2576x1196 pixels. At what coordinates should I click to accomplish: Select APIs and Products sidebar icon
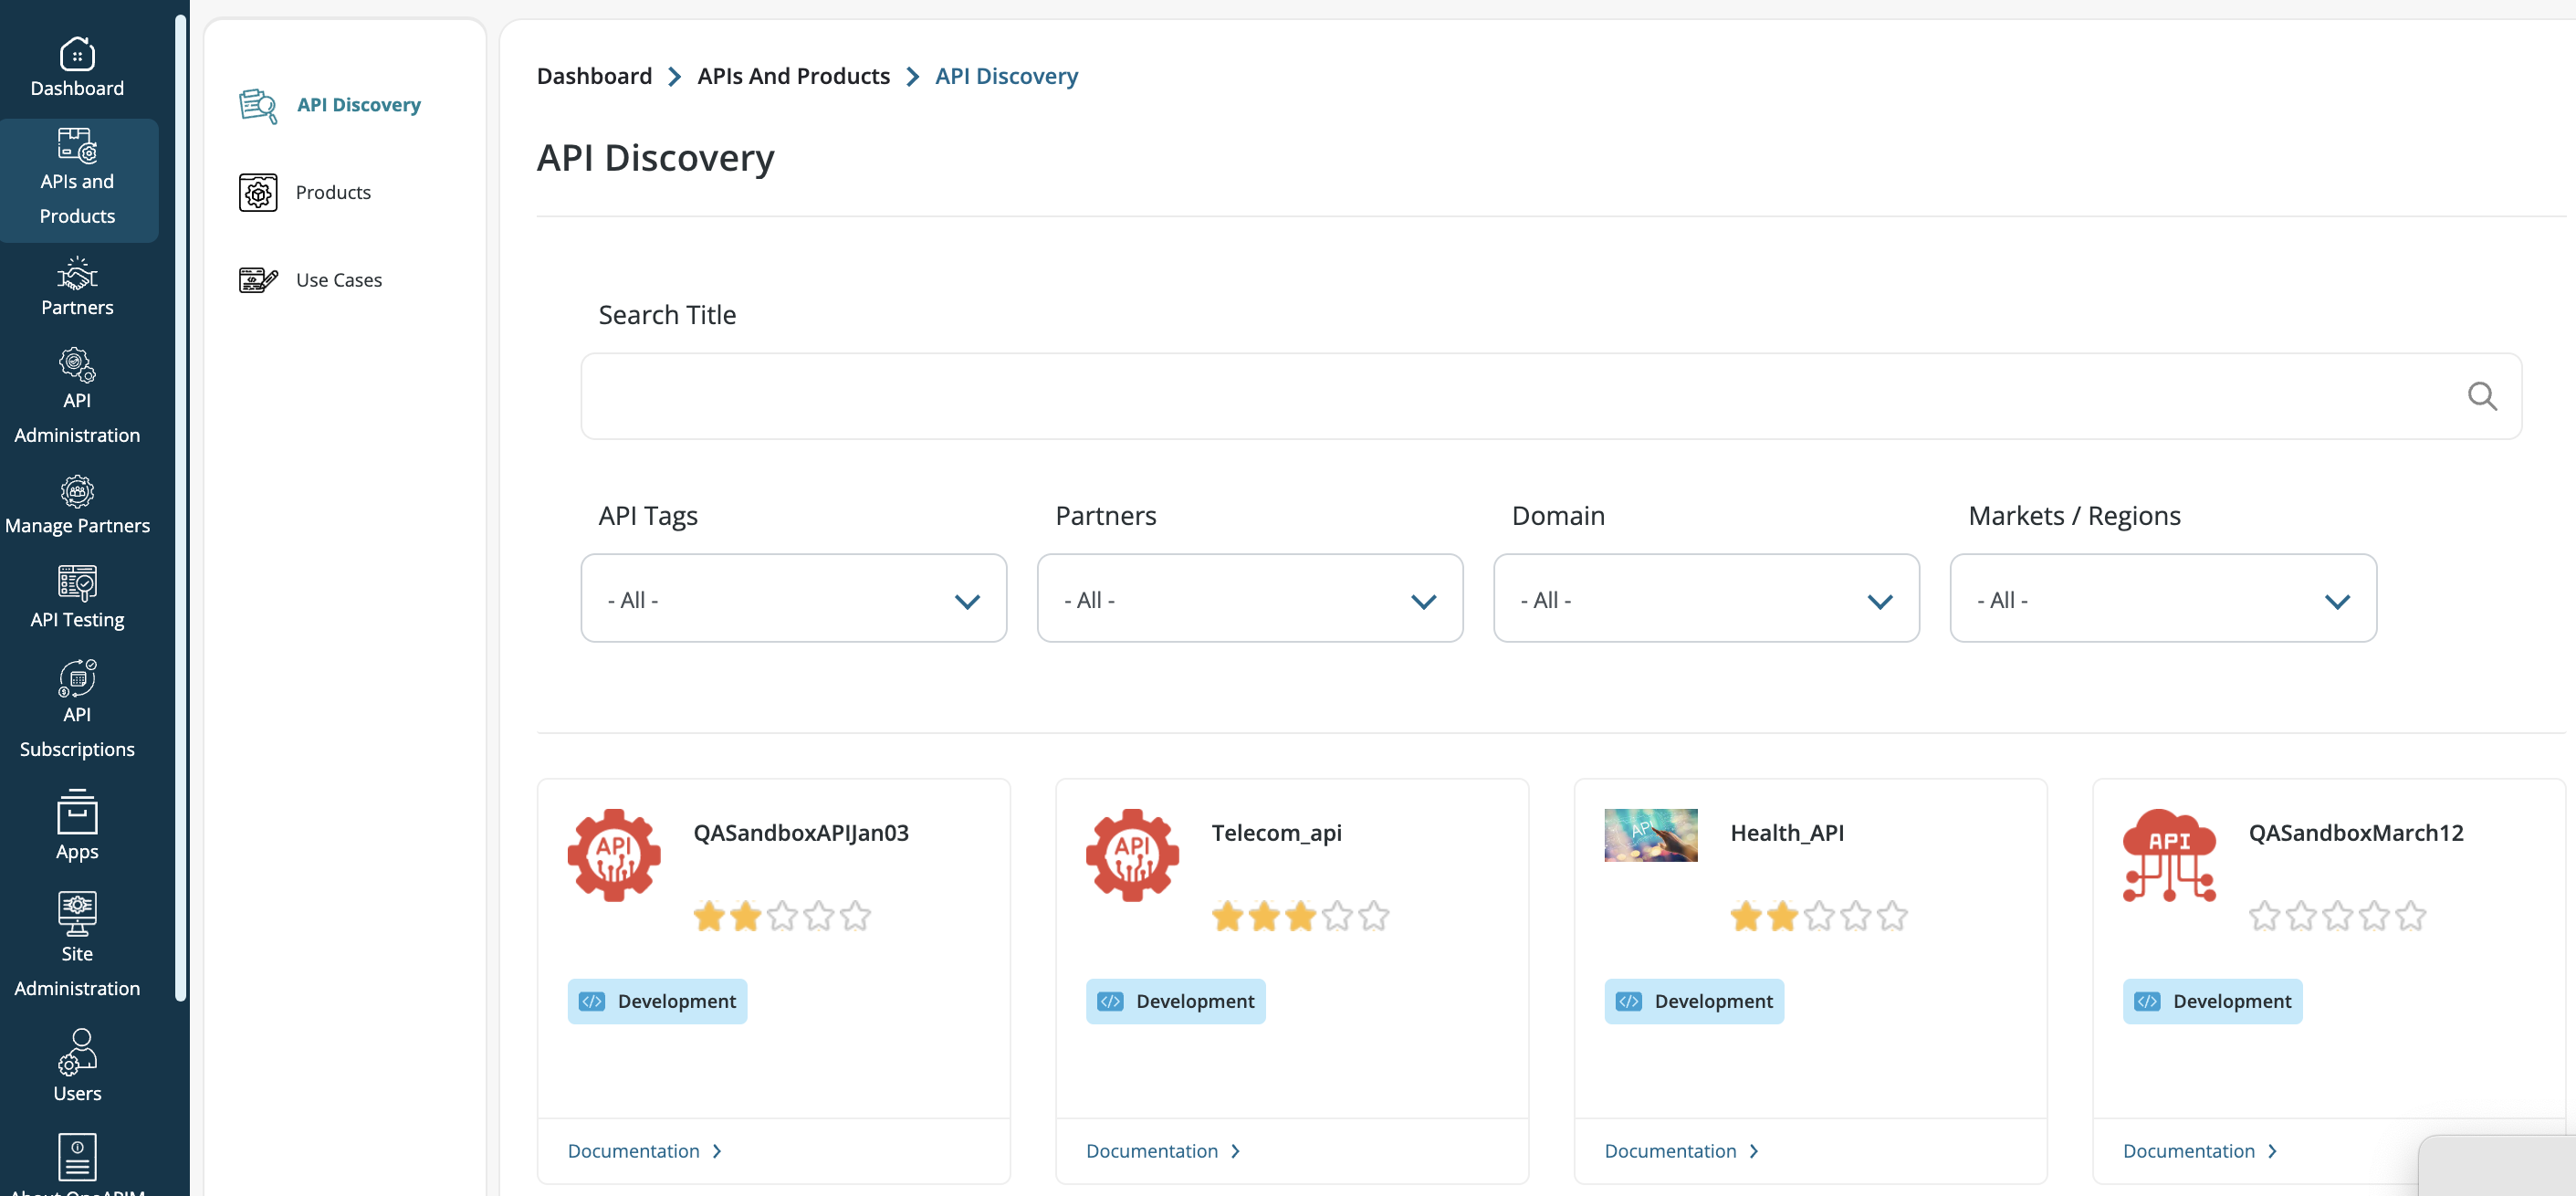[77, 145]
